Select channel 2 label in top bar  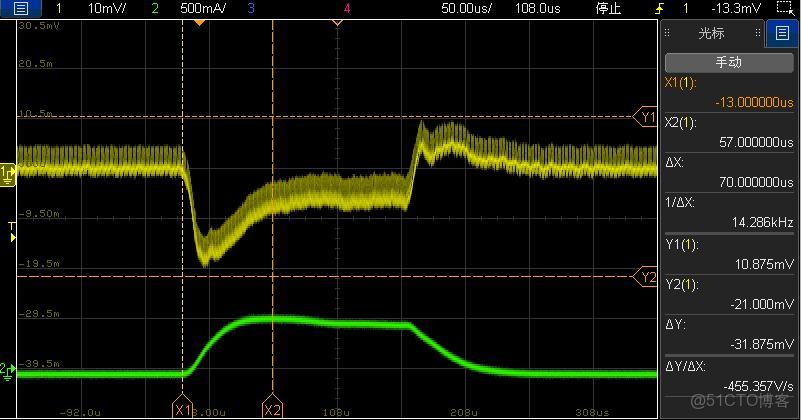click(155, 8)
